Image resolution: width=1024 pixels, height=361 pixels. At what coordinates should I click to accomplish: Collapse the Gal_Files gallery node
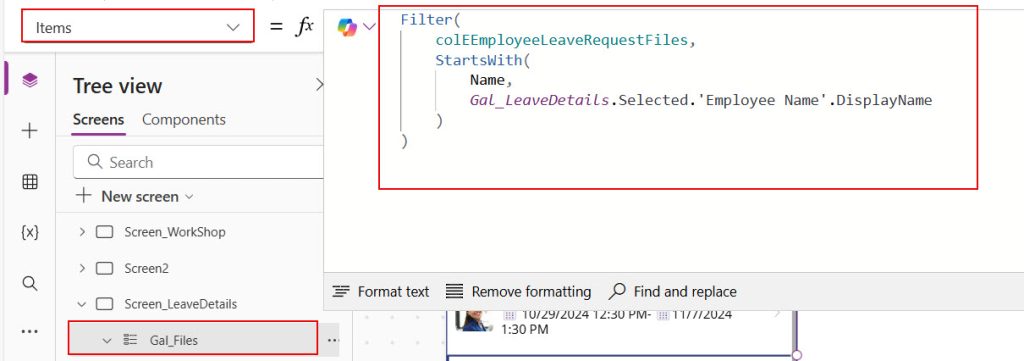pos(107,340)
